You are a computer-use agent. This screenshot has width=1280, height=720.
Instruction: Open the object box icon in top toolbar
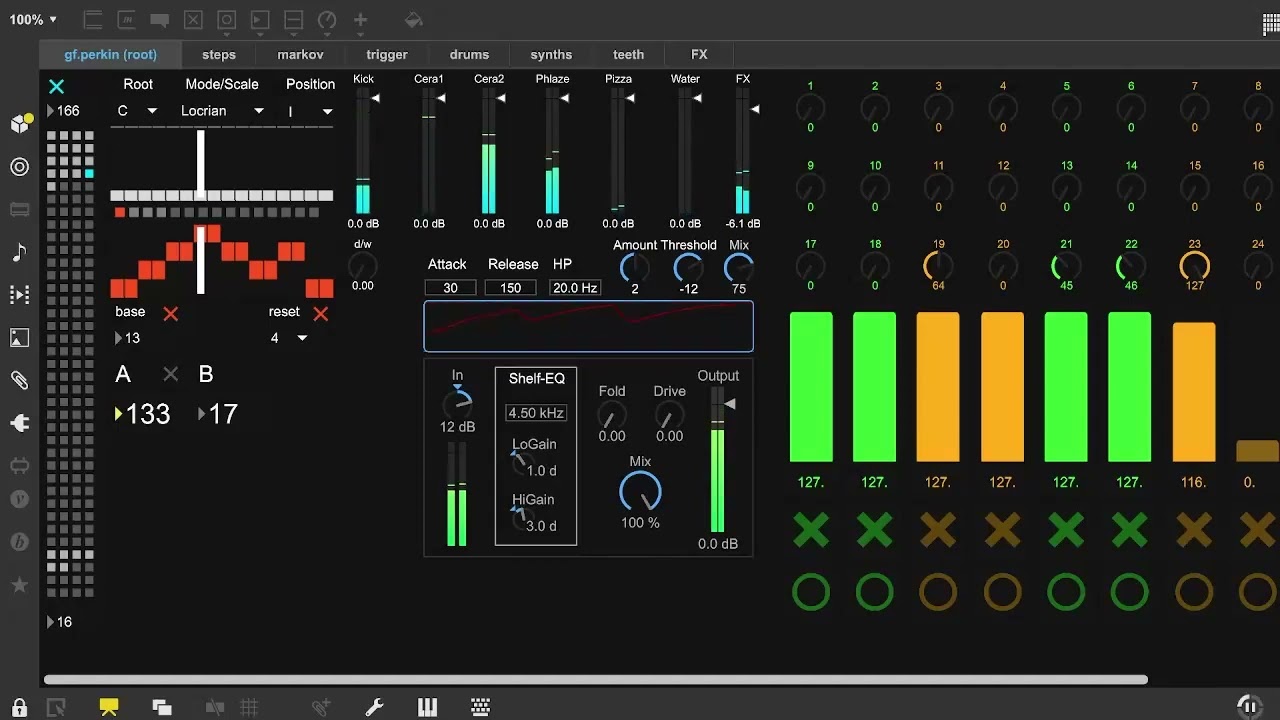tap(92, 20)
